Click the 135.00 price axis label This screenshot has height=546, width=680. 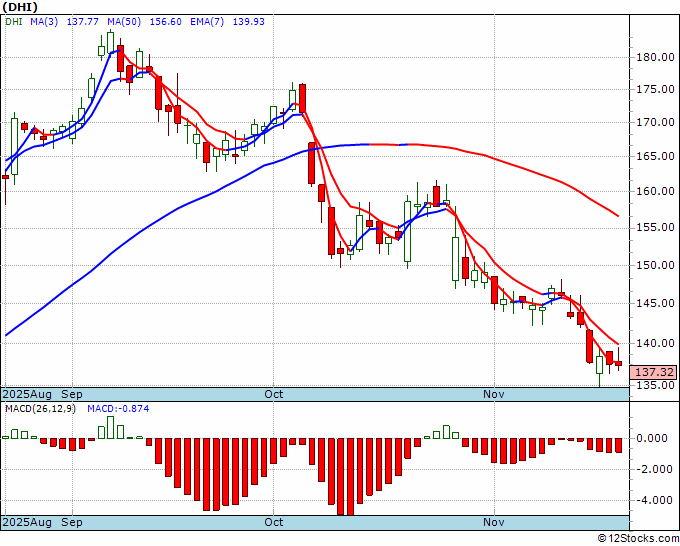click(x=655, y=385)
